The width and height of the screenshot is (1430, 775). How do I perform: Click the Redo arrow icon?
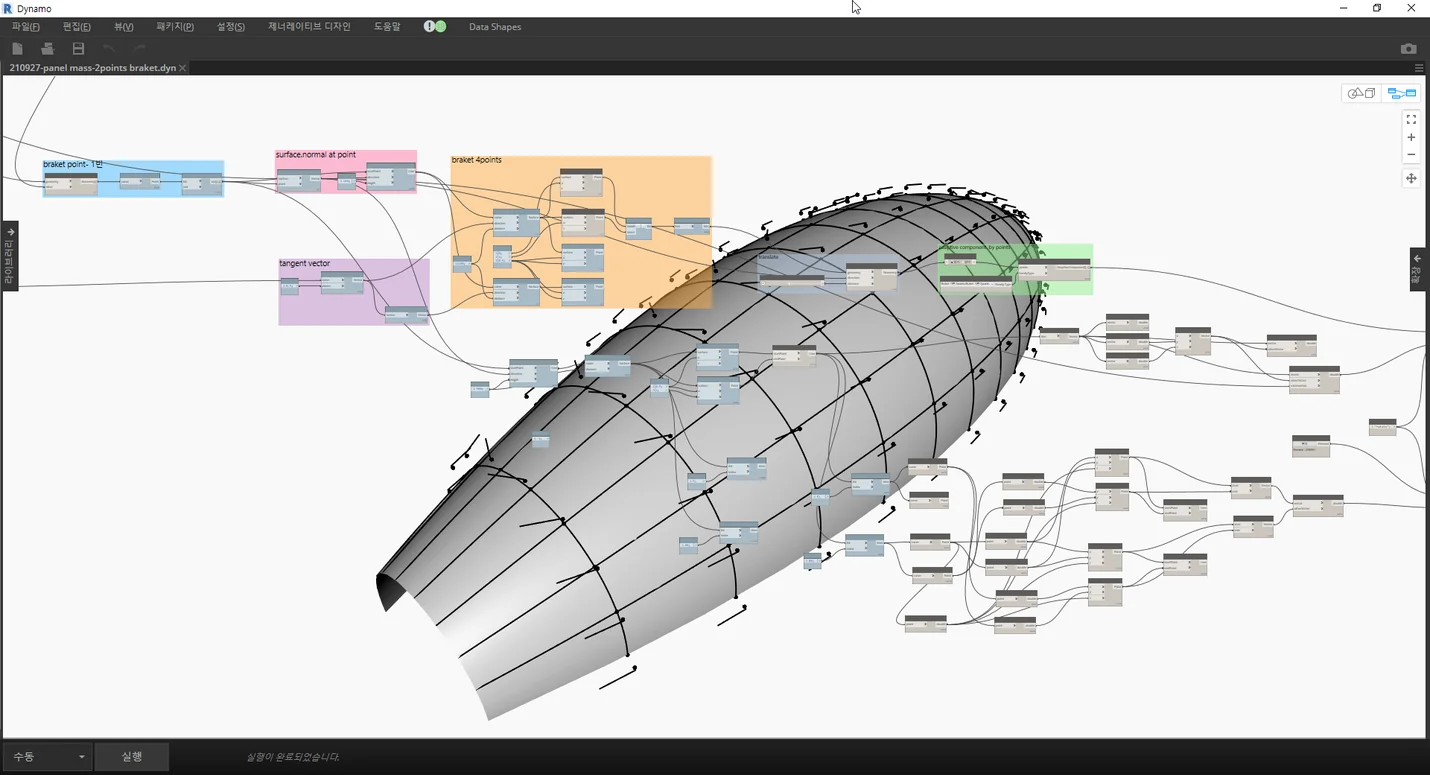pyautogui.click(x=139, y=48)
